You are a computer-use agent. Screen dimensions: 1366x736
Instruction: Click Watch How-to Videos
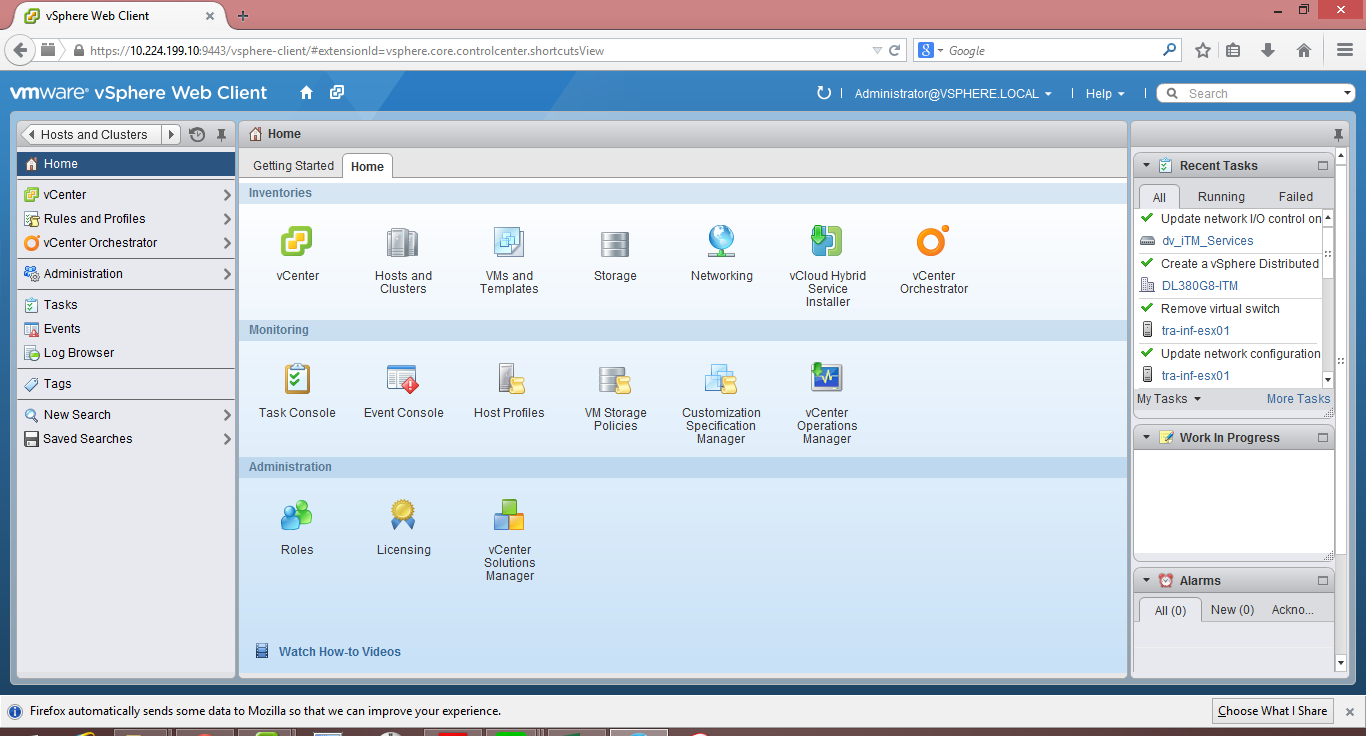coord(339,651)
